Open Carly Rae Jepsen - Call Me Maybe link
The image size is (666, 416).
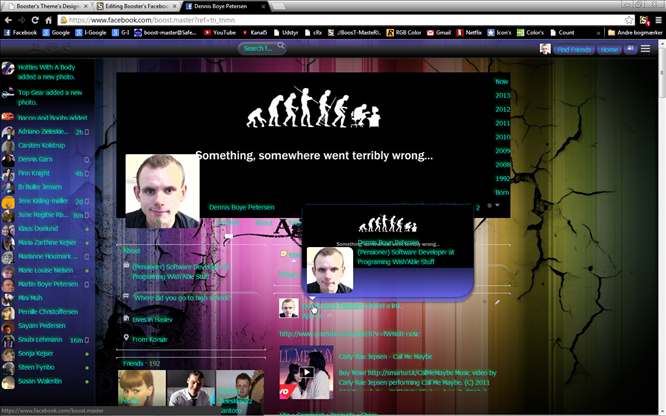tap(385, 356)
